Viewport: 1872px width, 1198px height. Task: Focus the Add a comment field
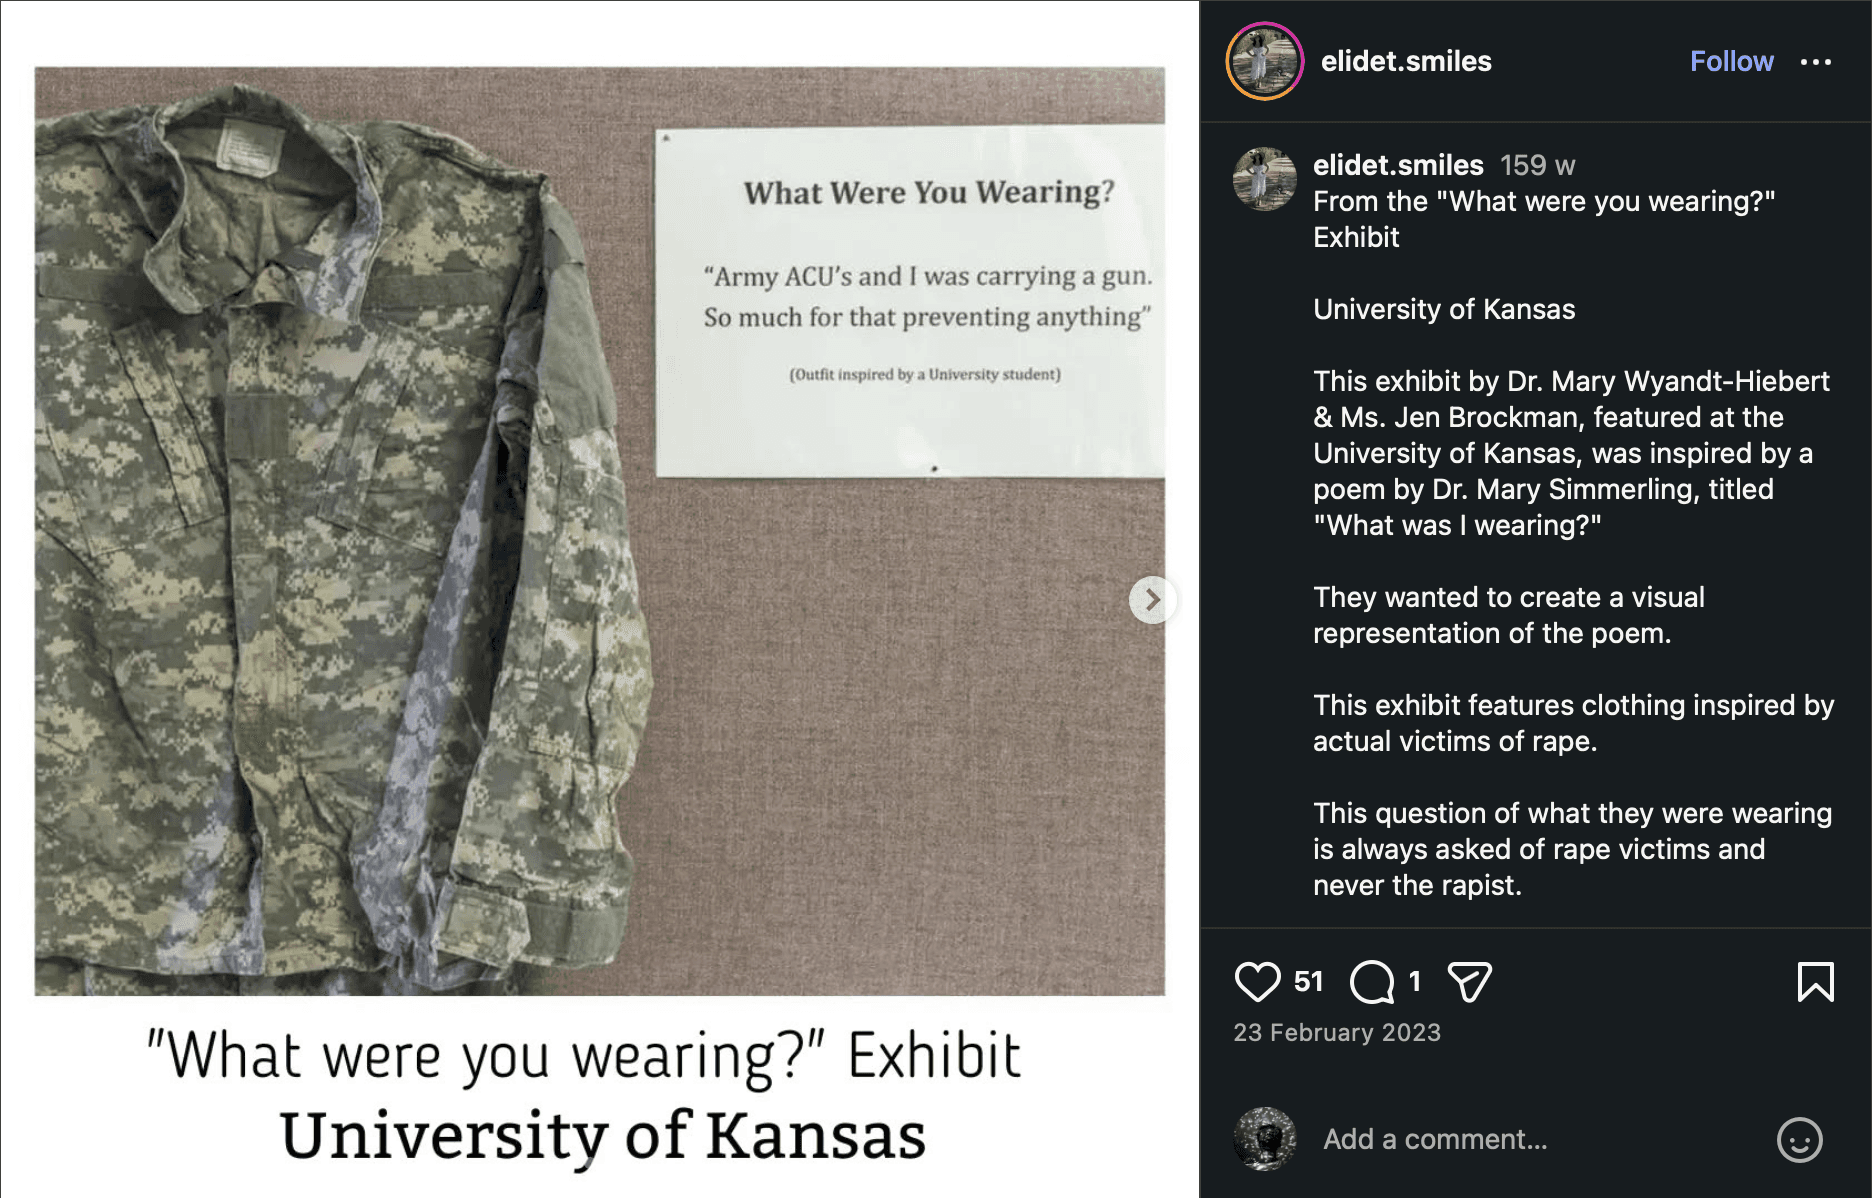pos(1540,1139)
